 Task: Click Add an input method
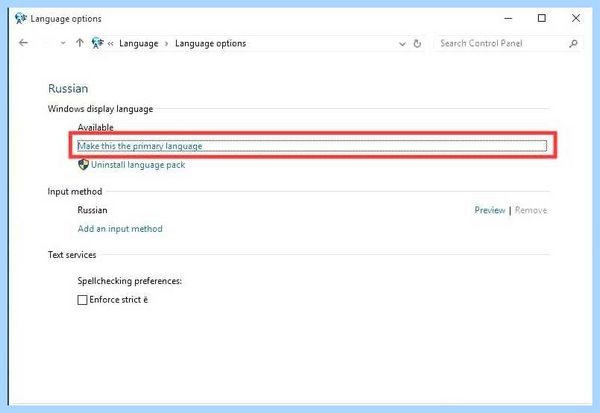(x=120, y=229)
